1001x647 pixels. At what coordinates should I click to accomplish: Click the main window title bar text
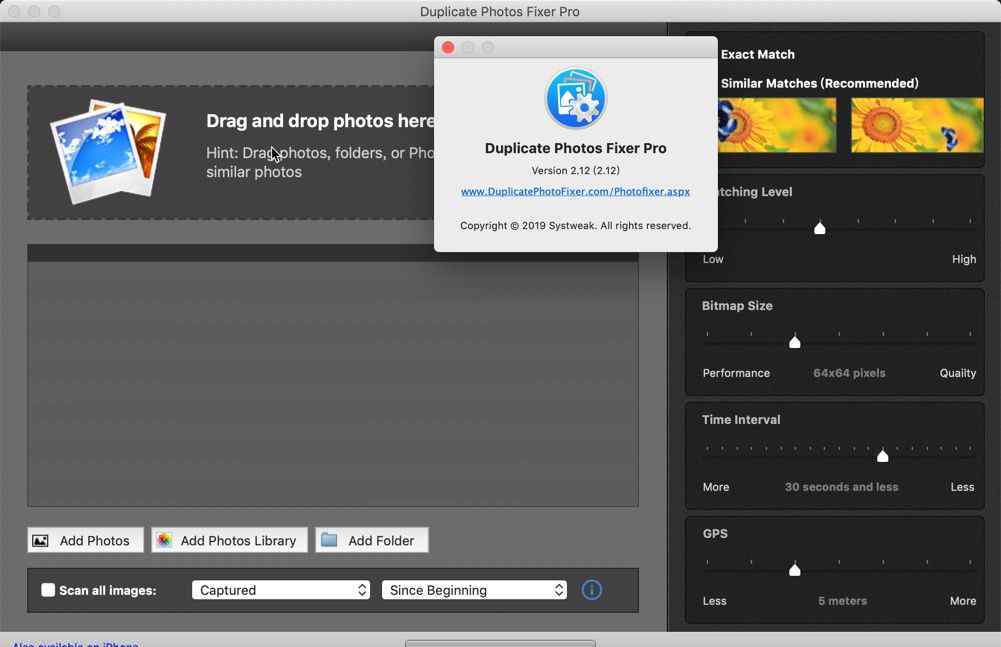pyautogui.click(x=500, y=11)
